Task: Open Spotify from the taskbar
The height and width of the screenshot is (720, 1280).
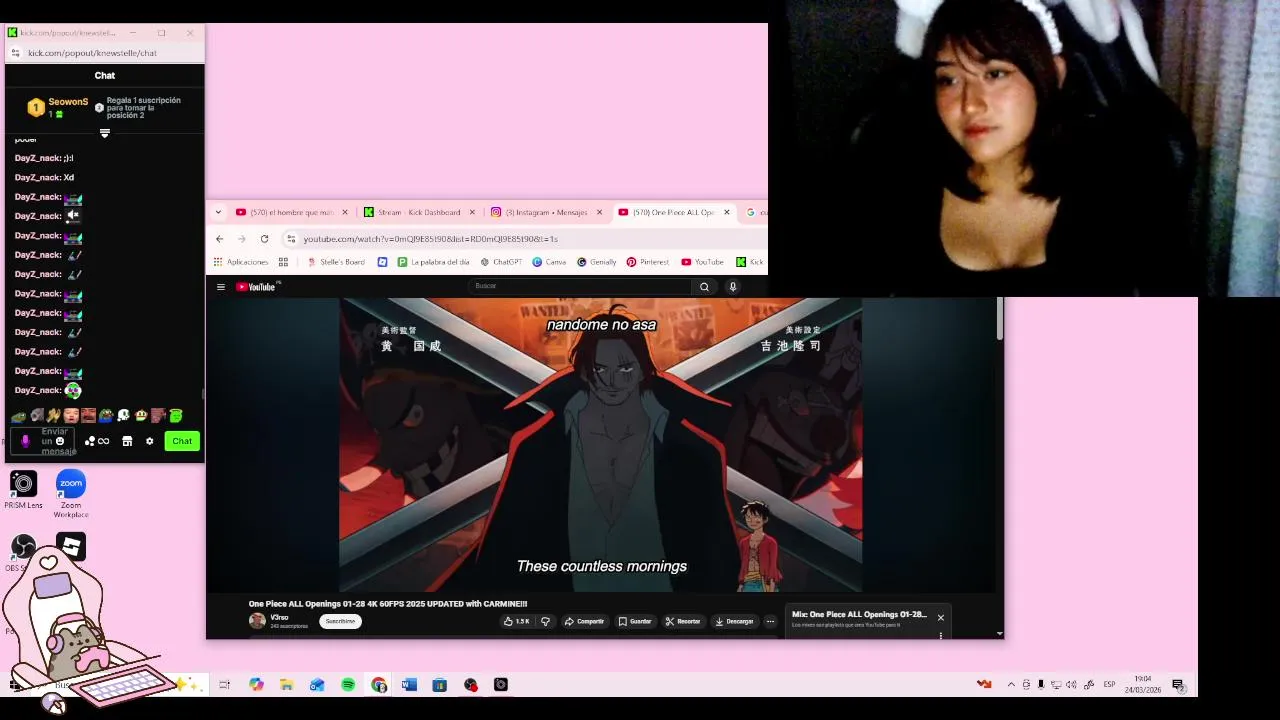Action: 348,685
